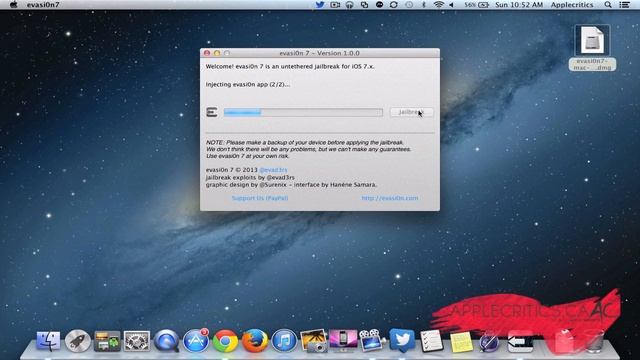Viewport: 640px width, 360px height.
Task: Click the overlapping squares menu bar icon
Action: pyautogui.click(x=364, y=4)
